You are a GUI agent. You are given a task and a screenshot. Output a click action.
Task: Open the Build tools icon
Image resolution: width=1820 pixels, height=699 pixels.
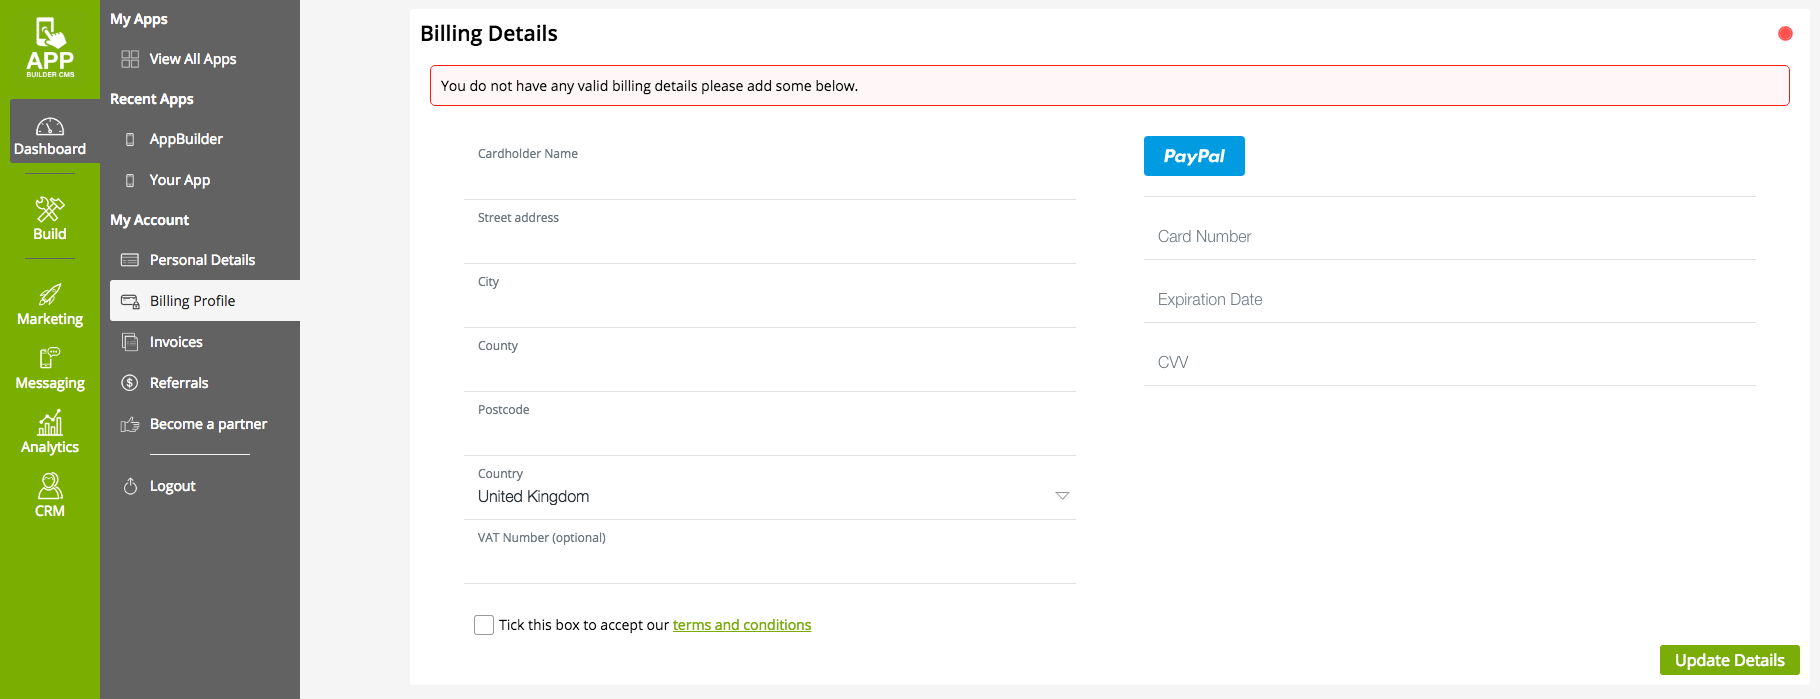tap(50, 209)
